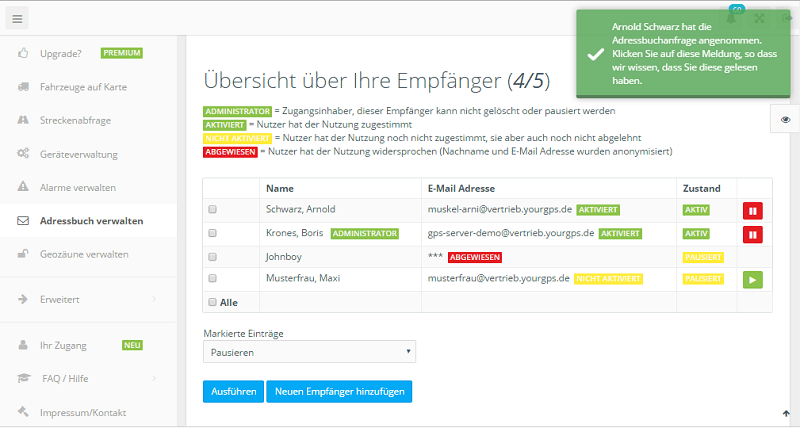Expand the Erweitert submenu chevron
800x428 pixels.
(154, 299)
